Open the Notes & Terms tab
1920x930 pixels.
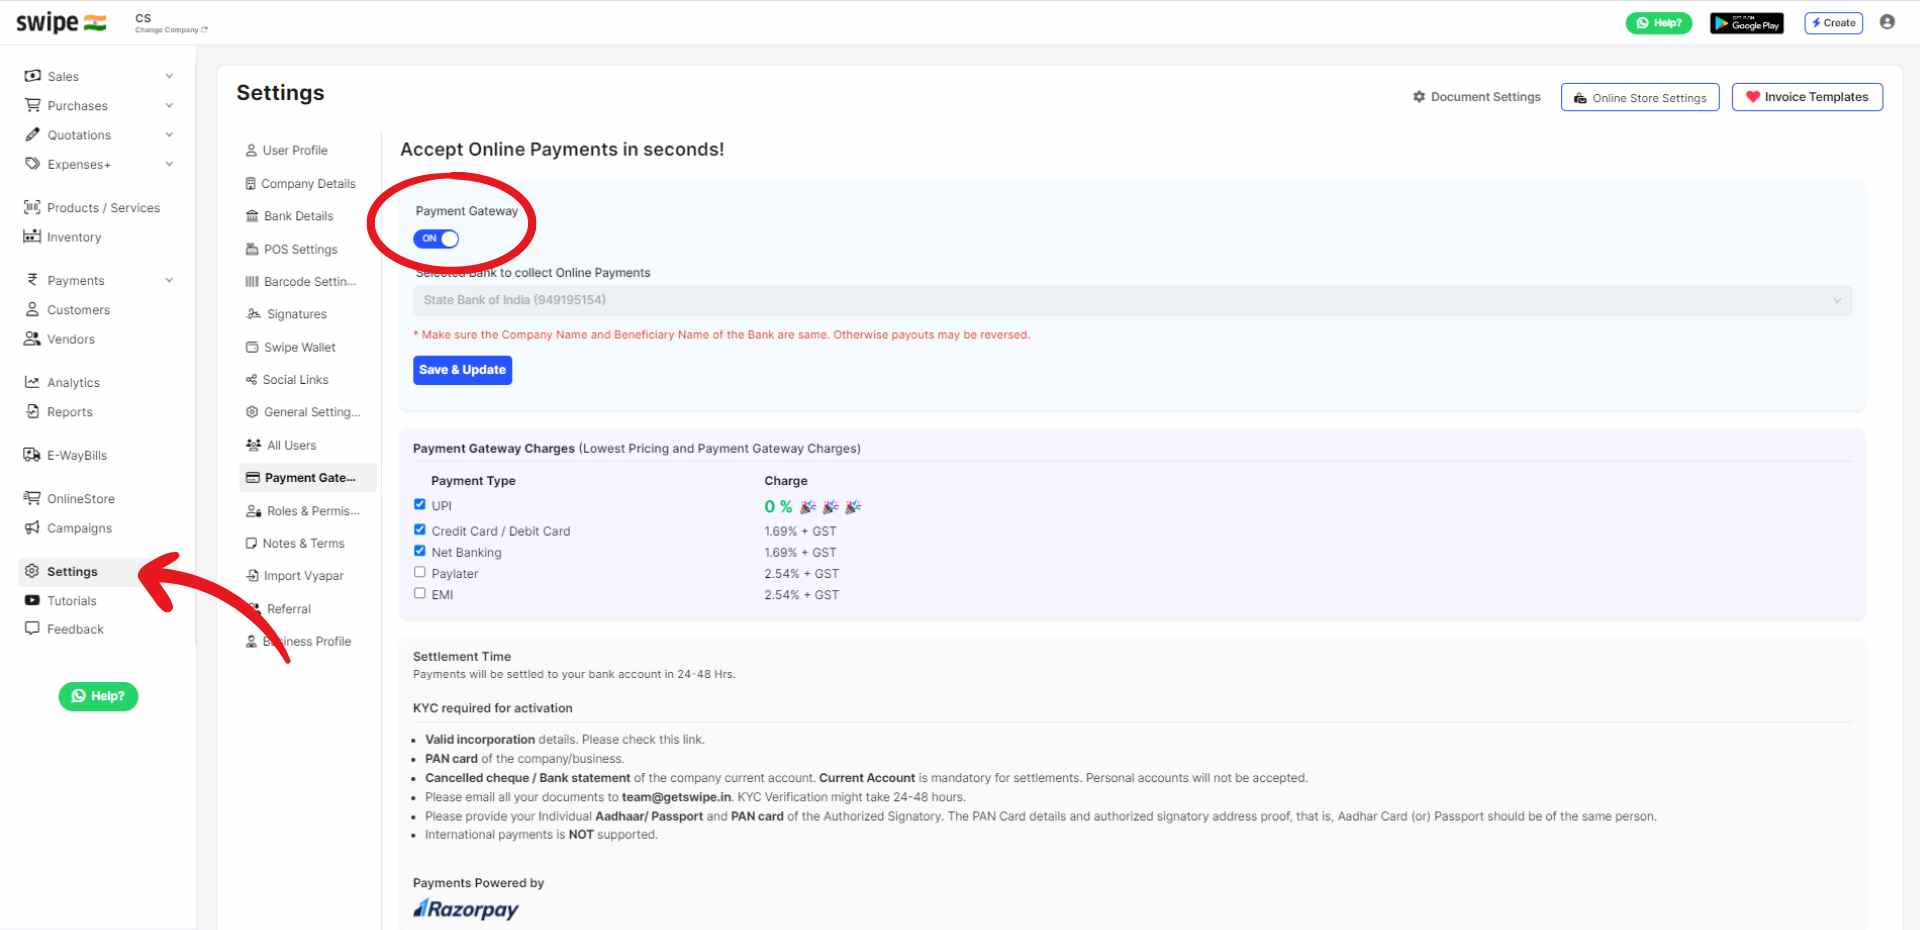[x=295, y=543]
